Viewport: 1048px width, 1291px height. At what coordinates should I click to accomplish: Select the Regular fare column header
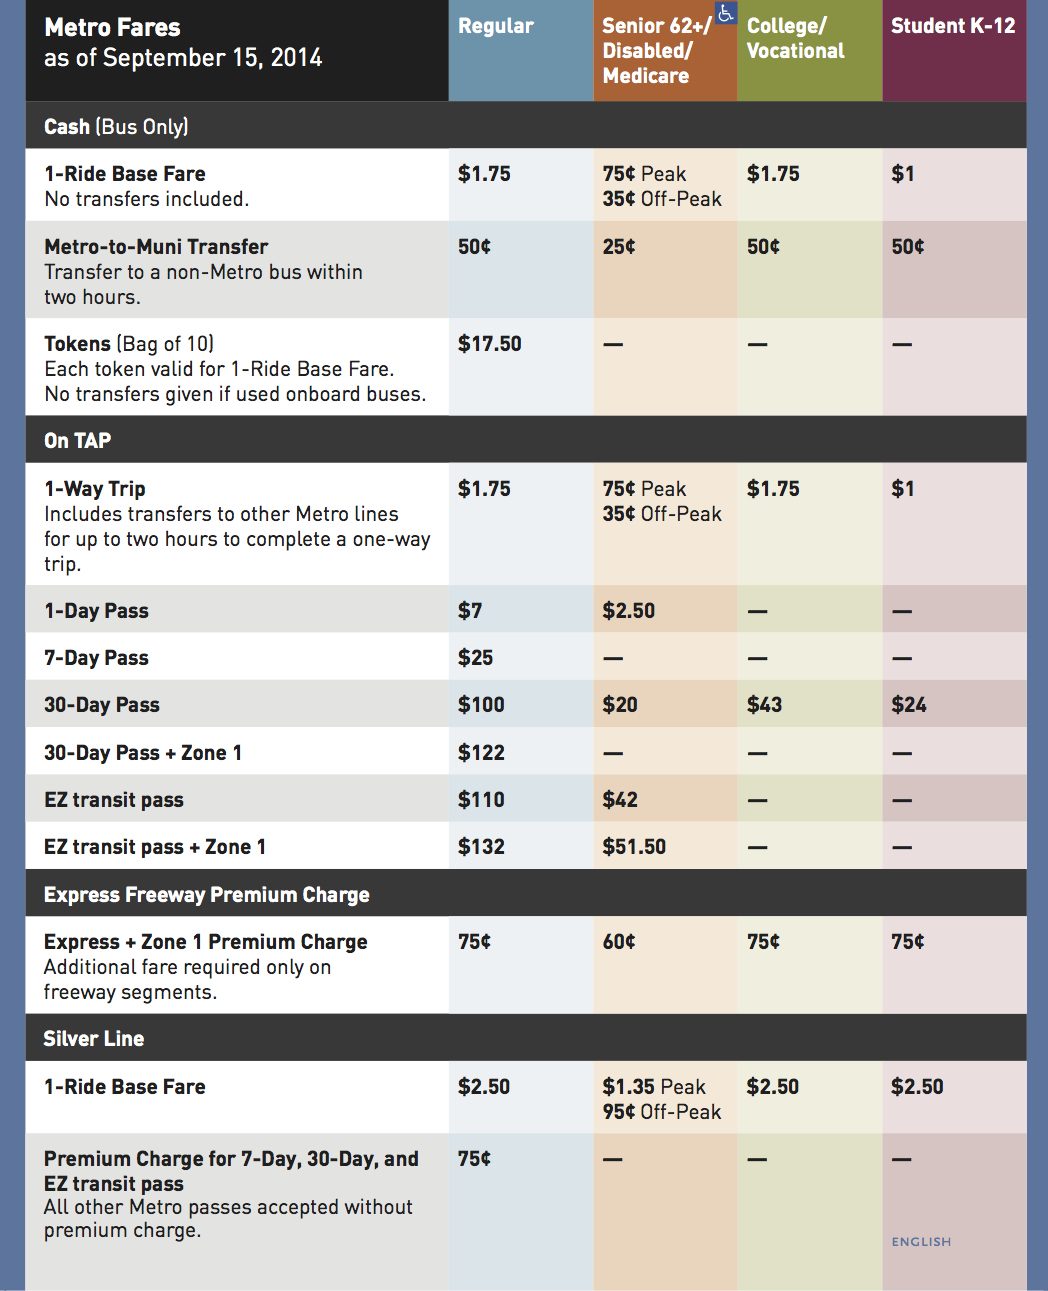pyautogui.click(x=496, y=27)
